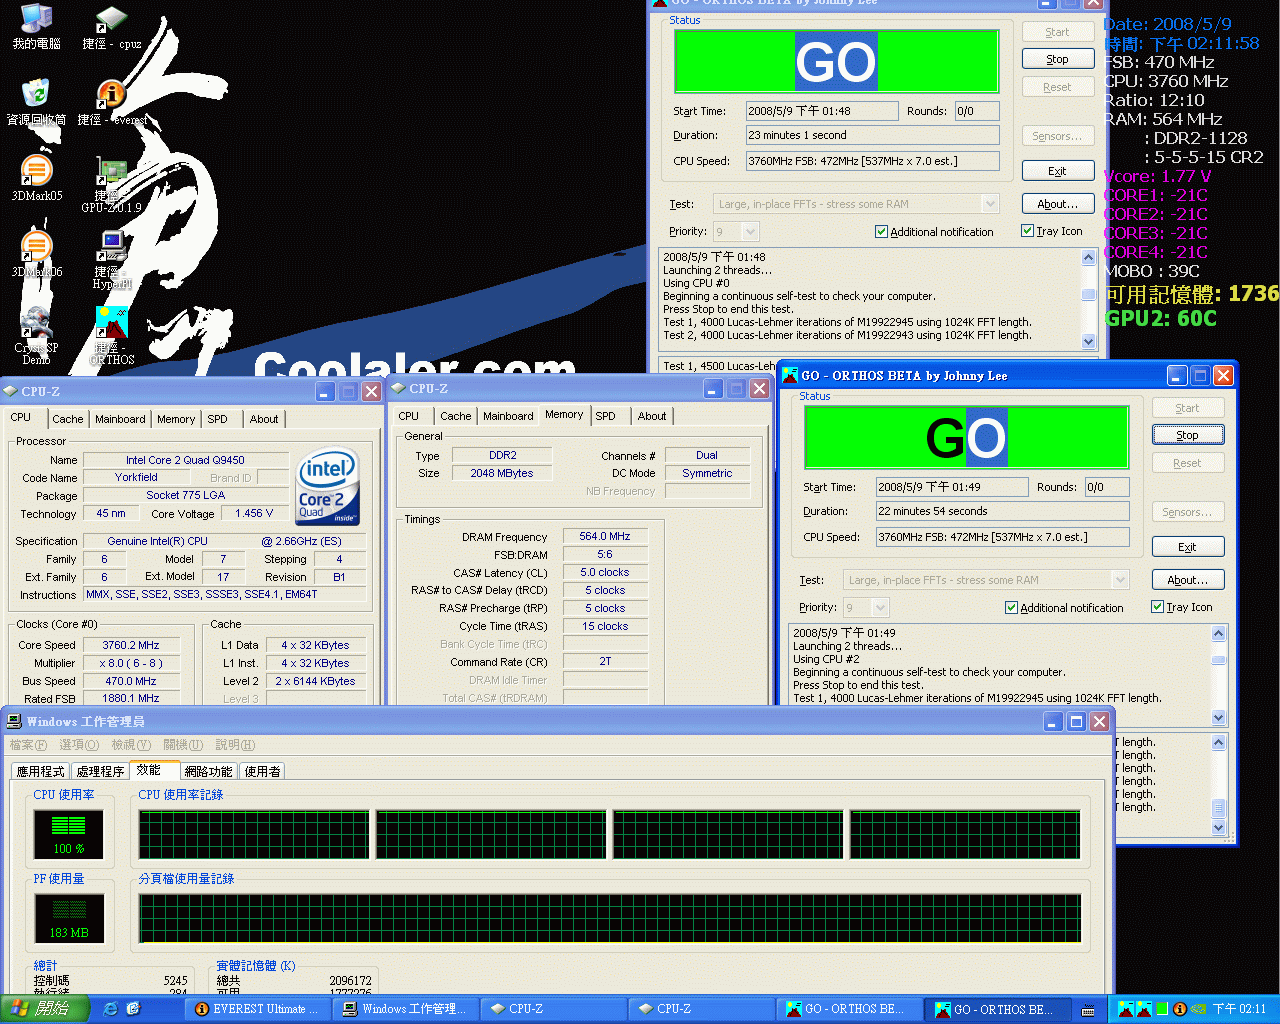Select the cpuz desktop shortcut
This screenshot has width=1280, height=1024.
(111, 26)
